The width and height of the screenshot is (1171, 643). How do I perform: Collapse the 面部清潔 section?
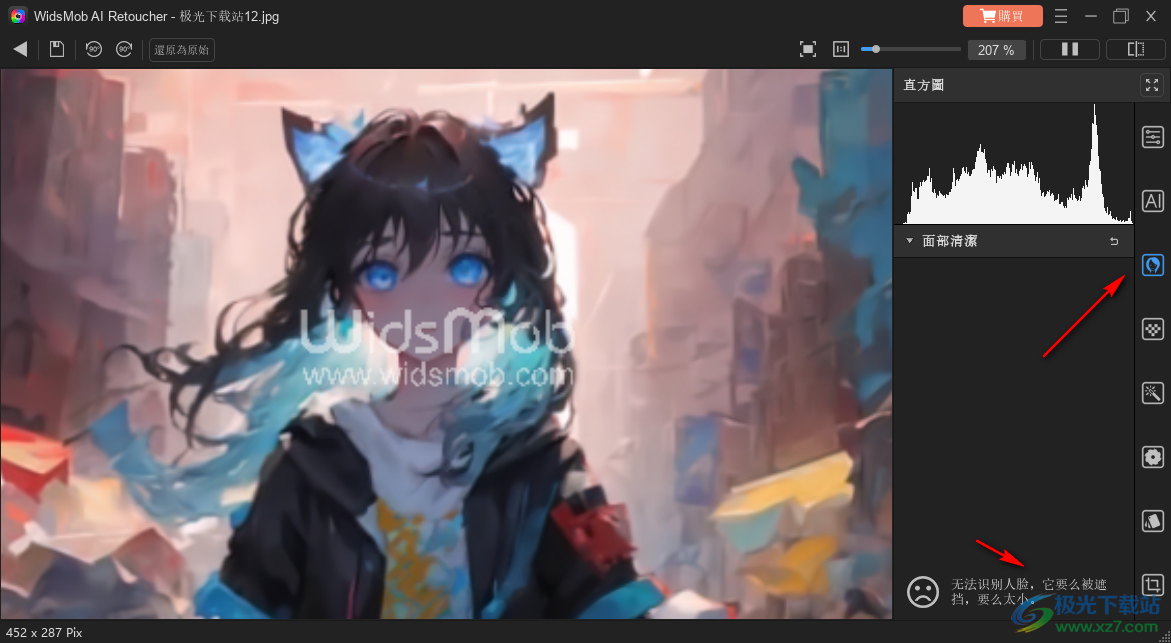(x=910, y=241)
